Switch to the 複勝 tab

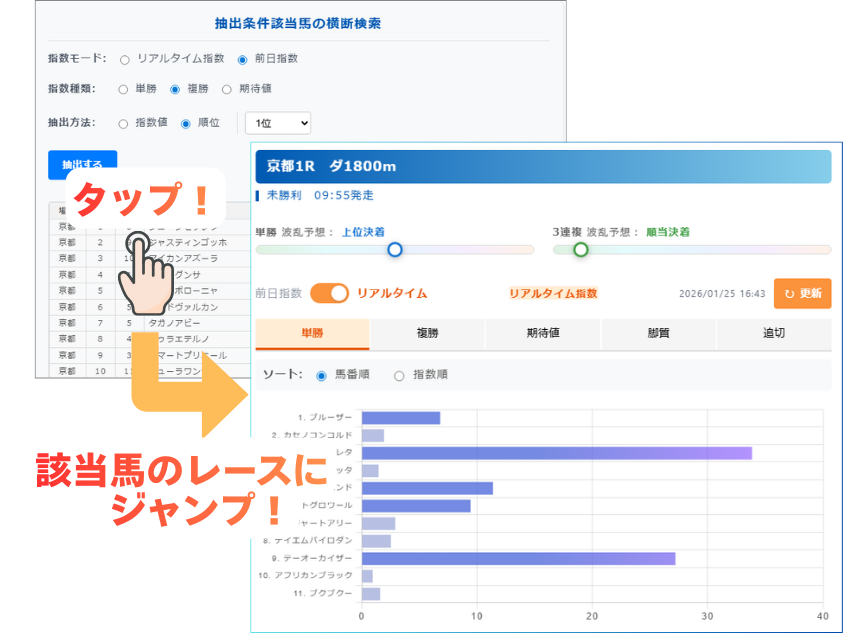click(x=427, y=334)
